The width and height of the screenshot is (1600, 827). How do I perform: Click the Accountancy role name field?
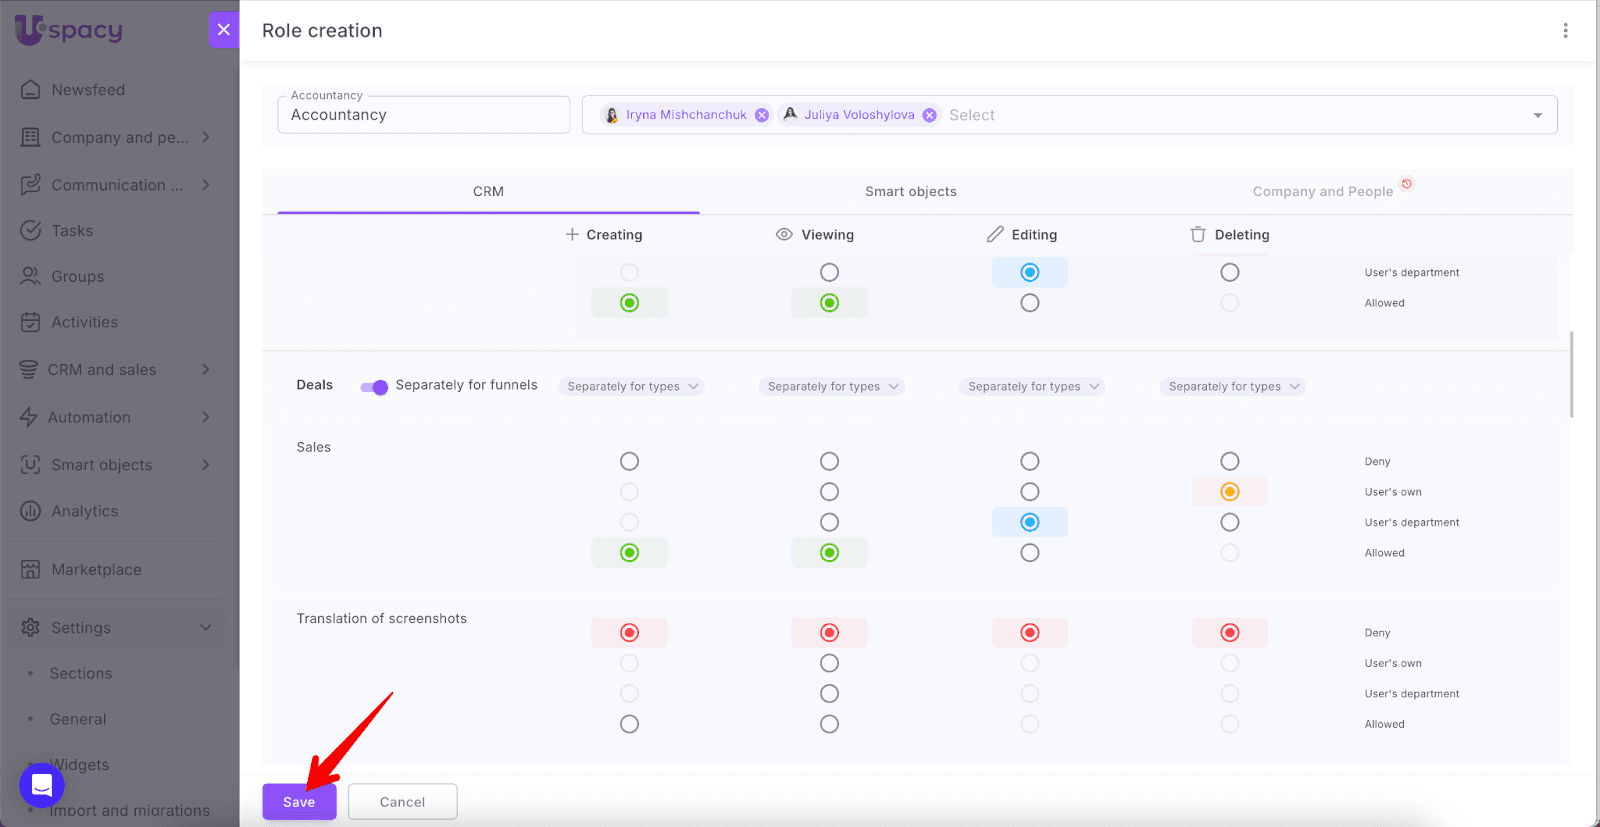(x=423, y=115)
